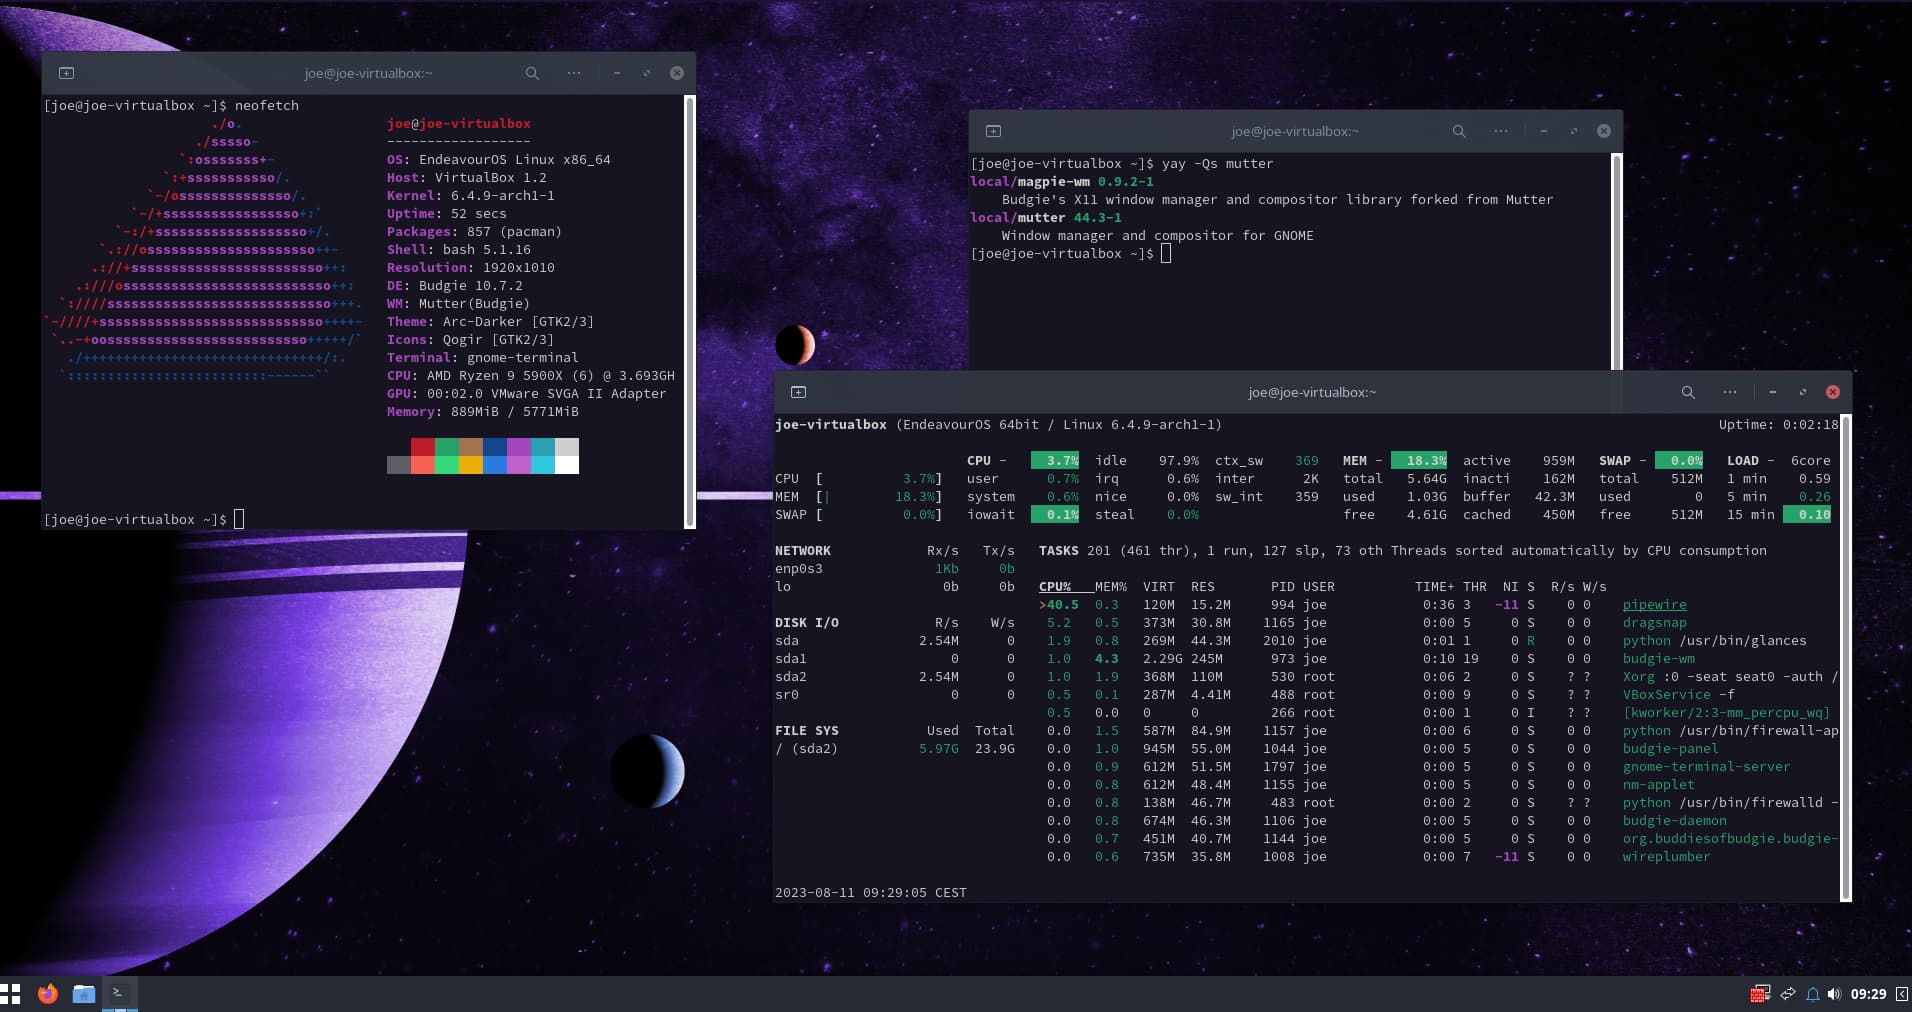This screenshot has width=1912, height=1012.
Task: Maximize the glances terminal window
Action: coord(1803,392)
